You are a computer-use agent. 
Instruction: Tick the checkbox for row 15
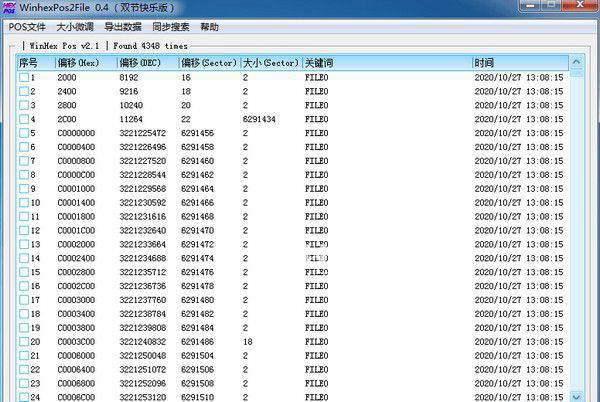point(24,272)
